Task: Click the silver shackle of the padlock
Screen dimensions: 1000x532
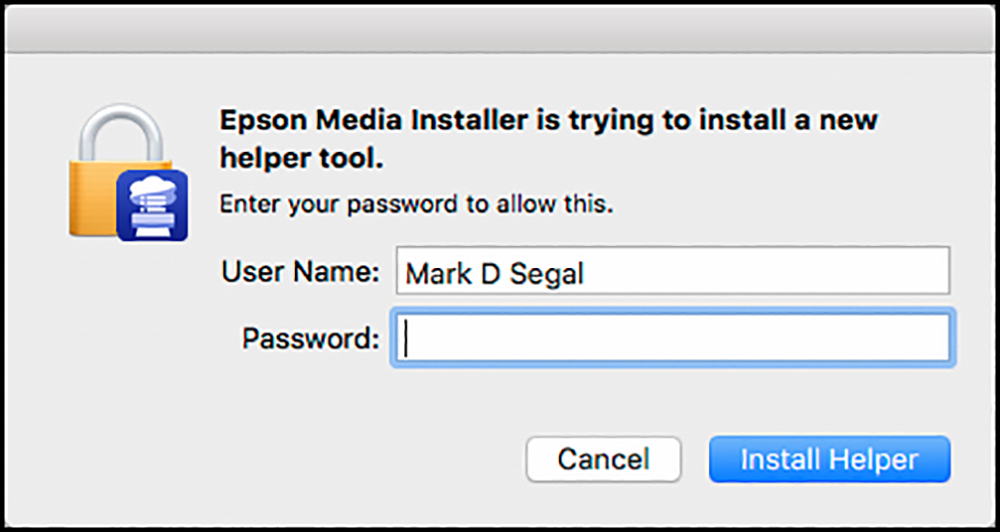Action: pyautogui.click(x=121, y=133)
